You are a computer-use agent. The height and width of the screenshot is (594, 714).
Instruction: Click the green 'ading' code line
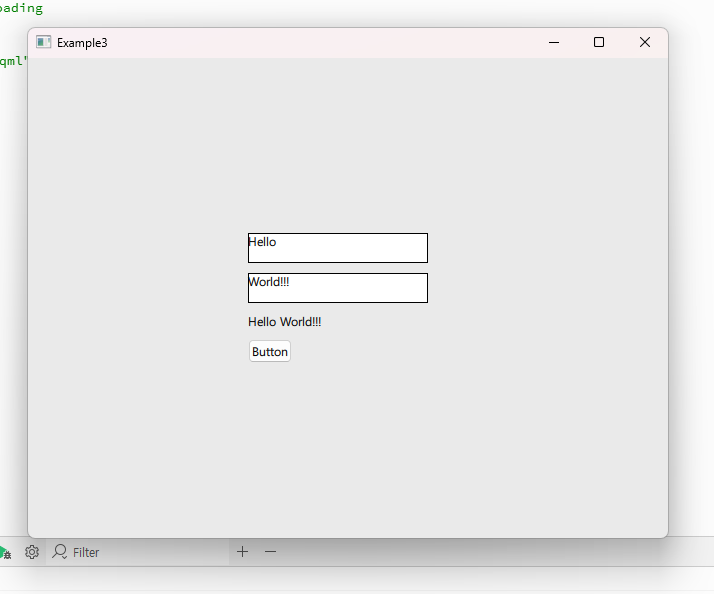[x=20, y=8]
